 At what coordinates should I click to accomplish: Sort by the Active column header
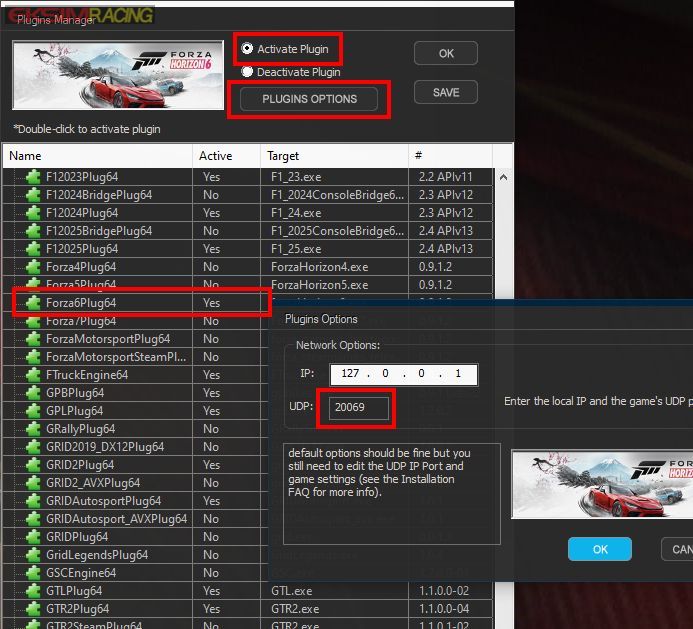point(226,156)
